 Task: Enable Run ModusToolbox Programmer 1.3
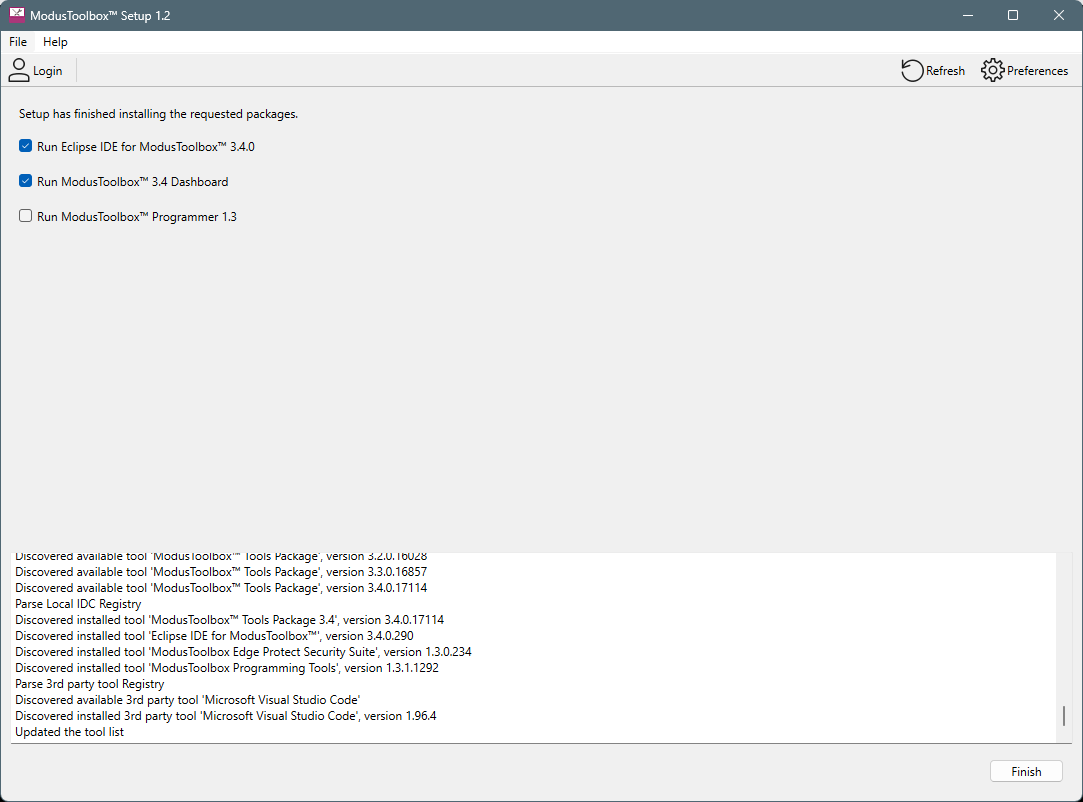coord(25,216)
